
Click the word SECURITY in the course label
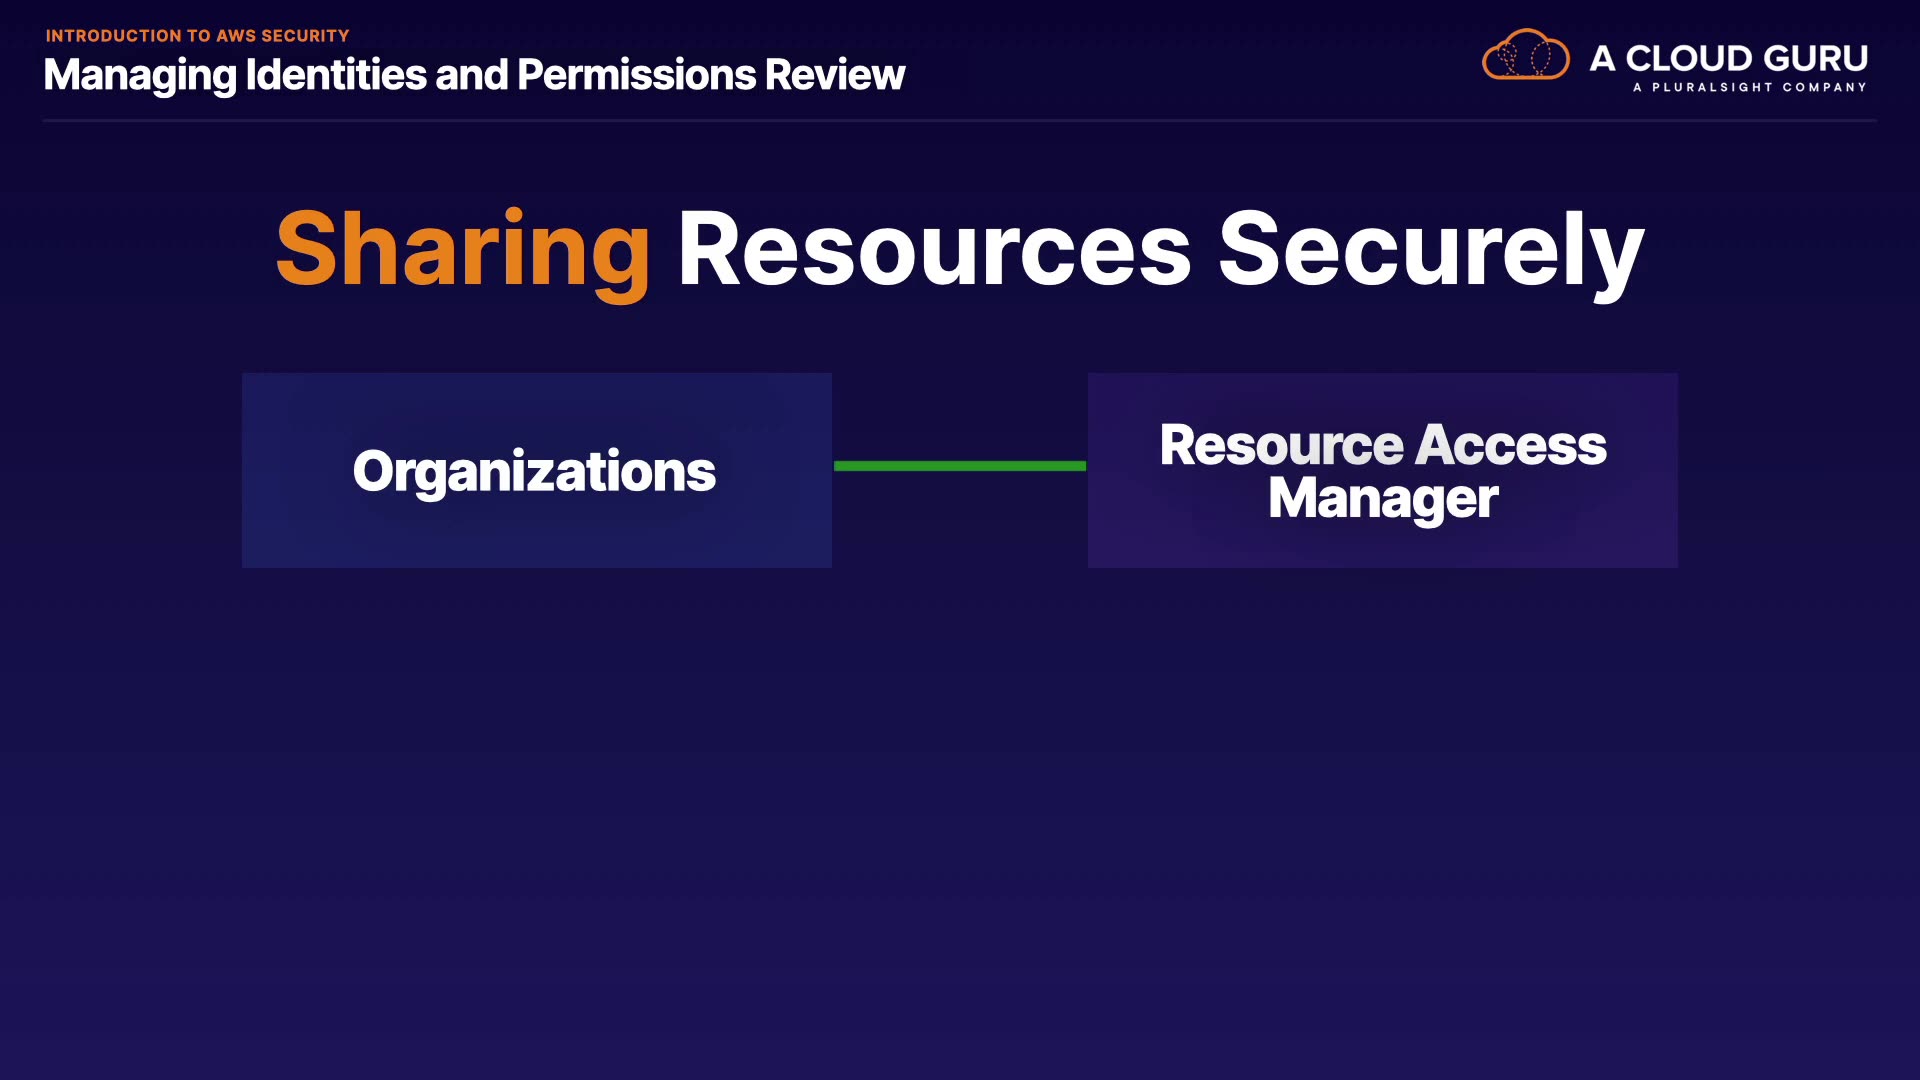click(x=305, y=36)
